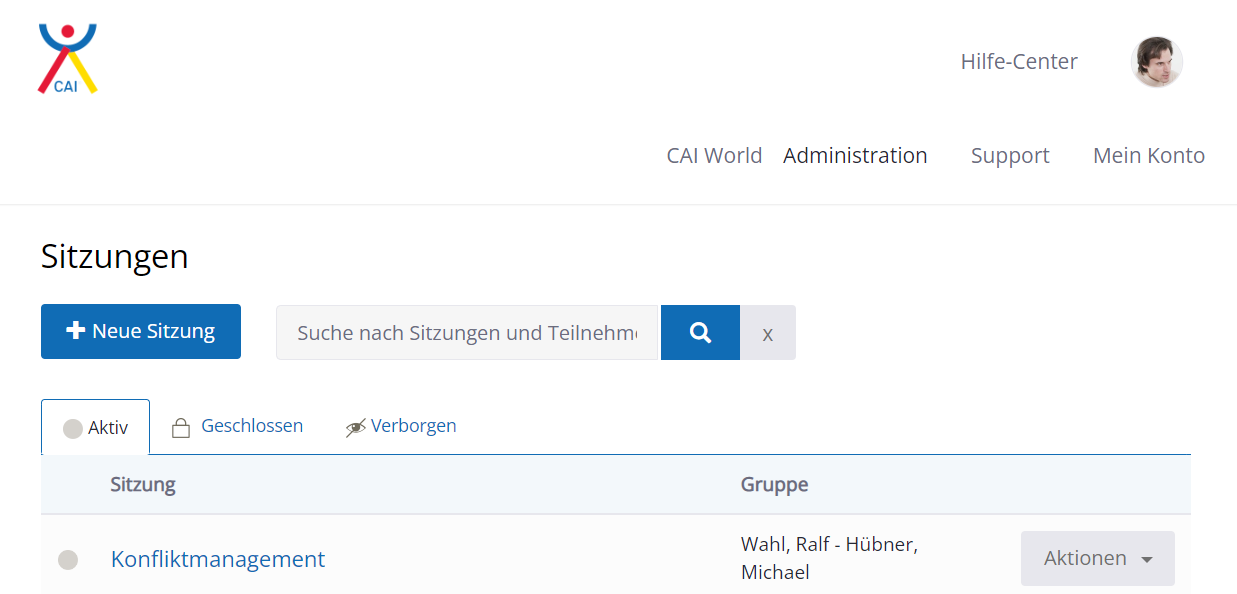Focus the session search field

[467, 332]
